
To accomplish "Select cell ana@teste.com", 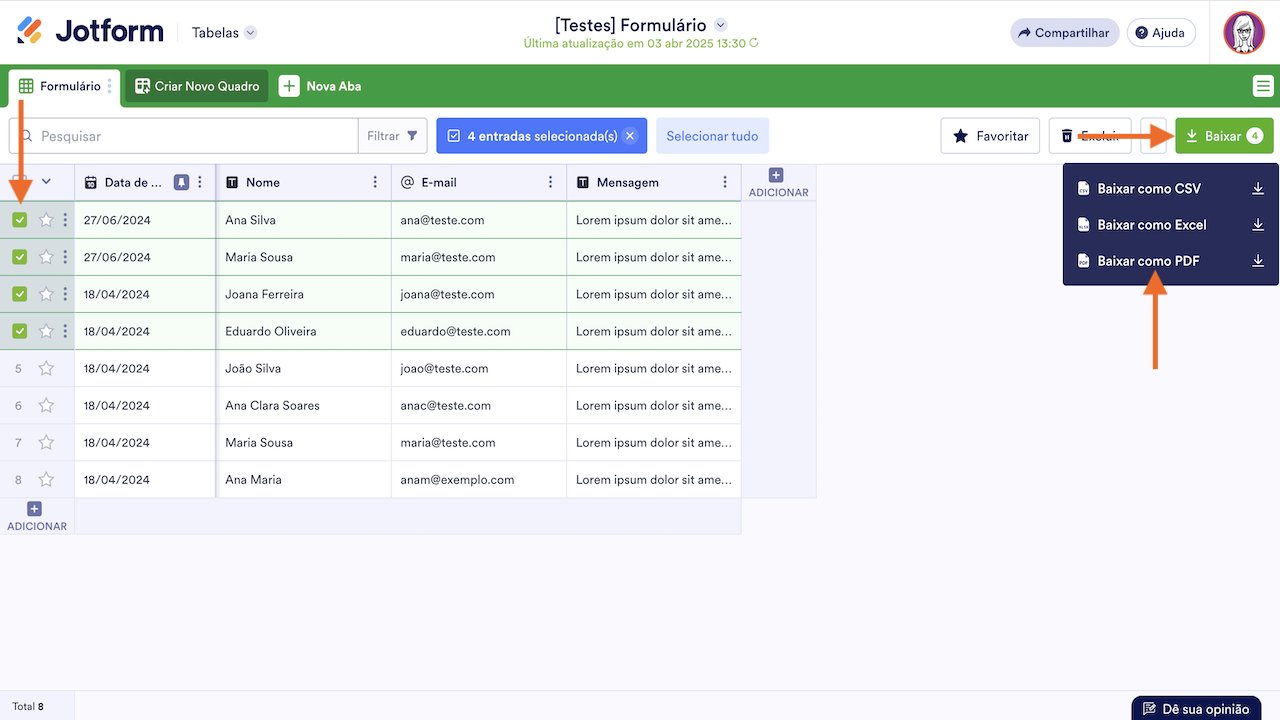I will [x=479, y=220].
